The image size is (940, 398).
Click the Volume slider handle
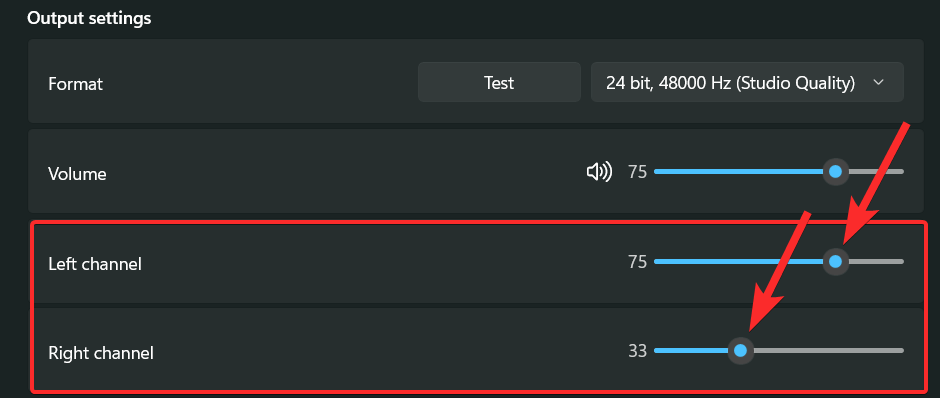pos(835,172)
